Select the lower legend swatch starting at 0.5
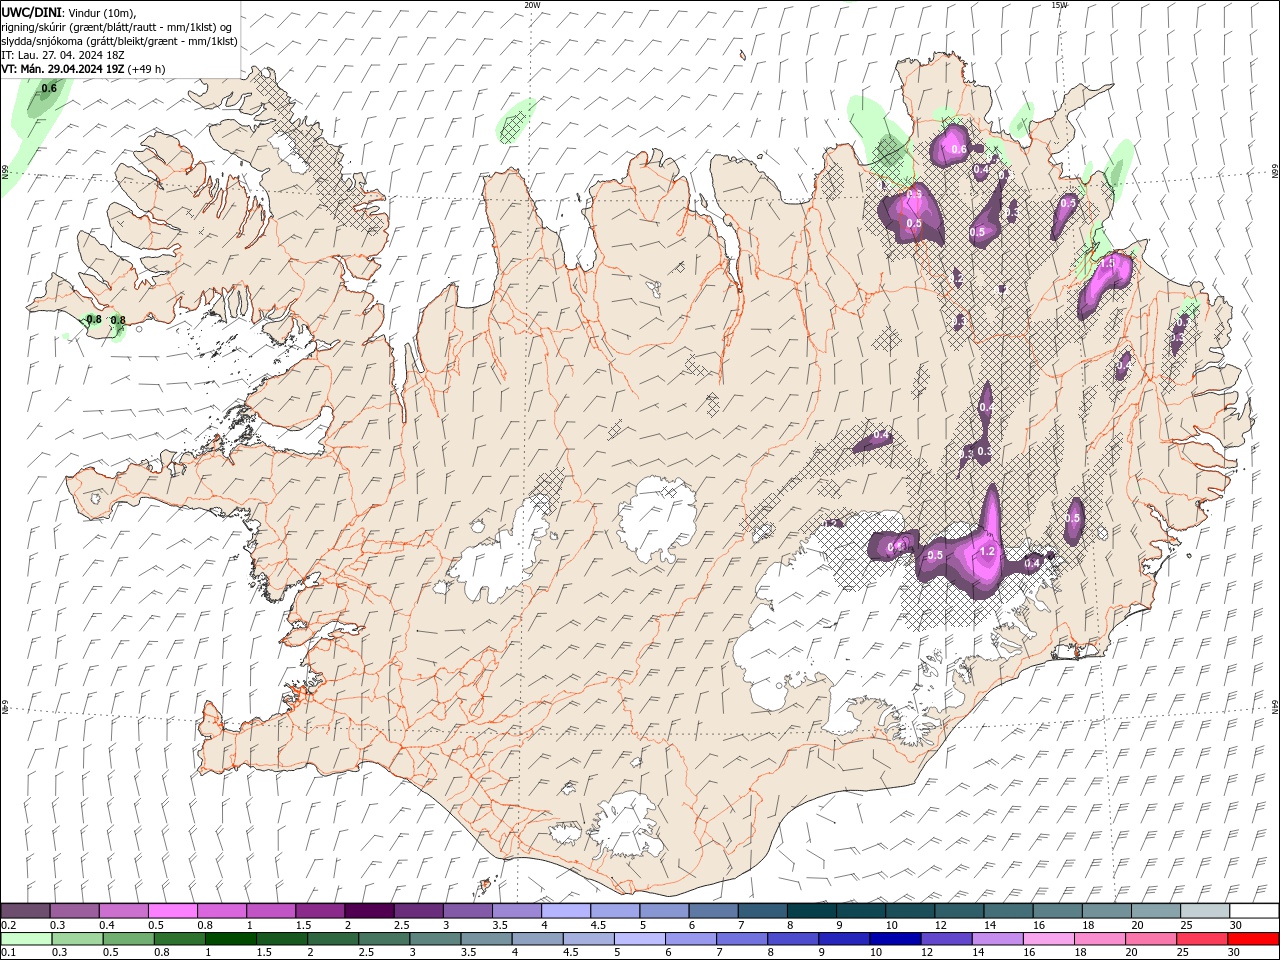1280x960 pixels. [x=128, y=939]
